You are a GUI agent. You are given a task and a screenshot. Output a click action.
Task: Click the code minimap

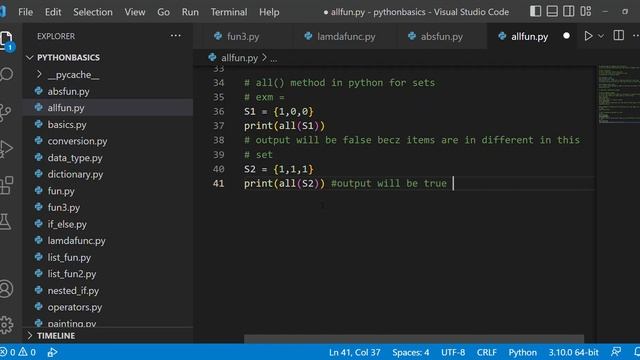coord(618,94)
